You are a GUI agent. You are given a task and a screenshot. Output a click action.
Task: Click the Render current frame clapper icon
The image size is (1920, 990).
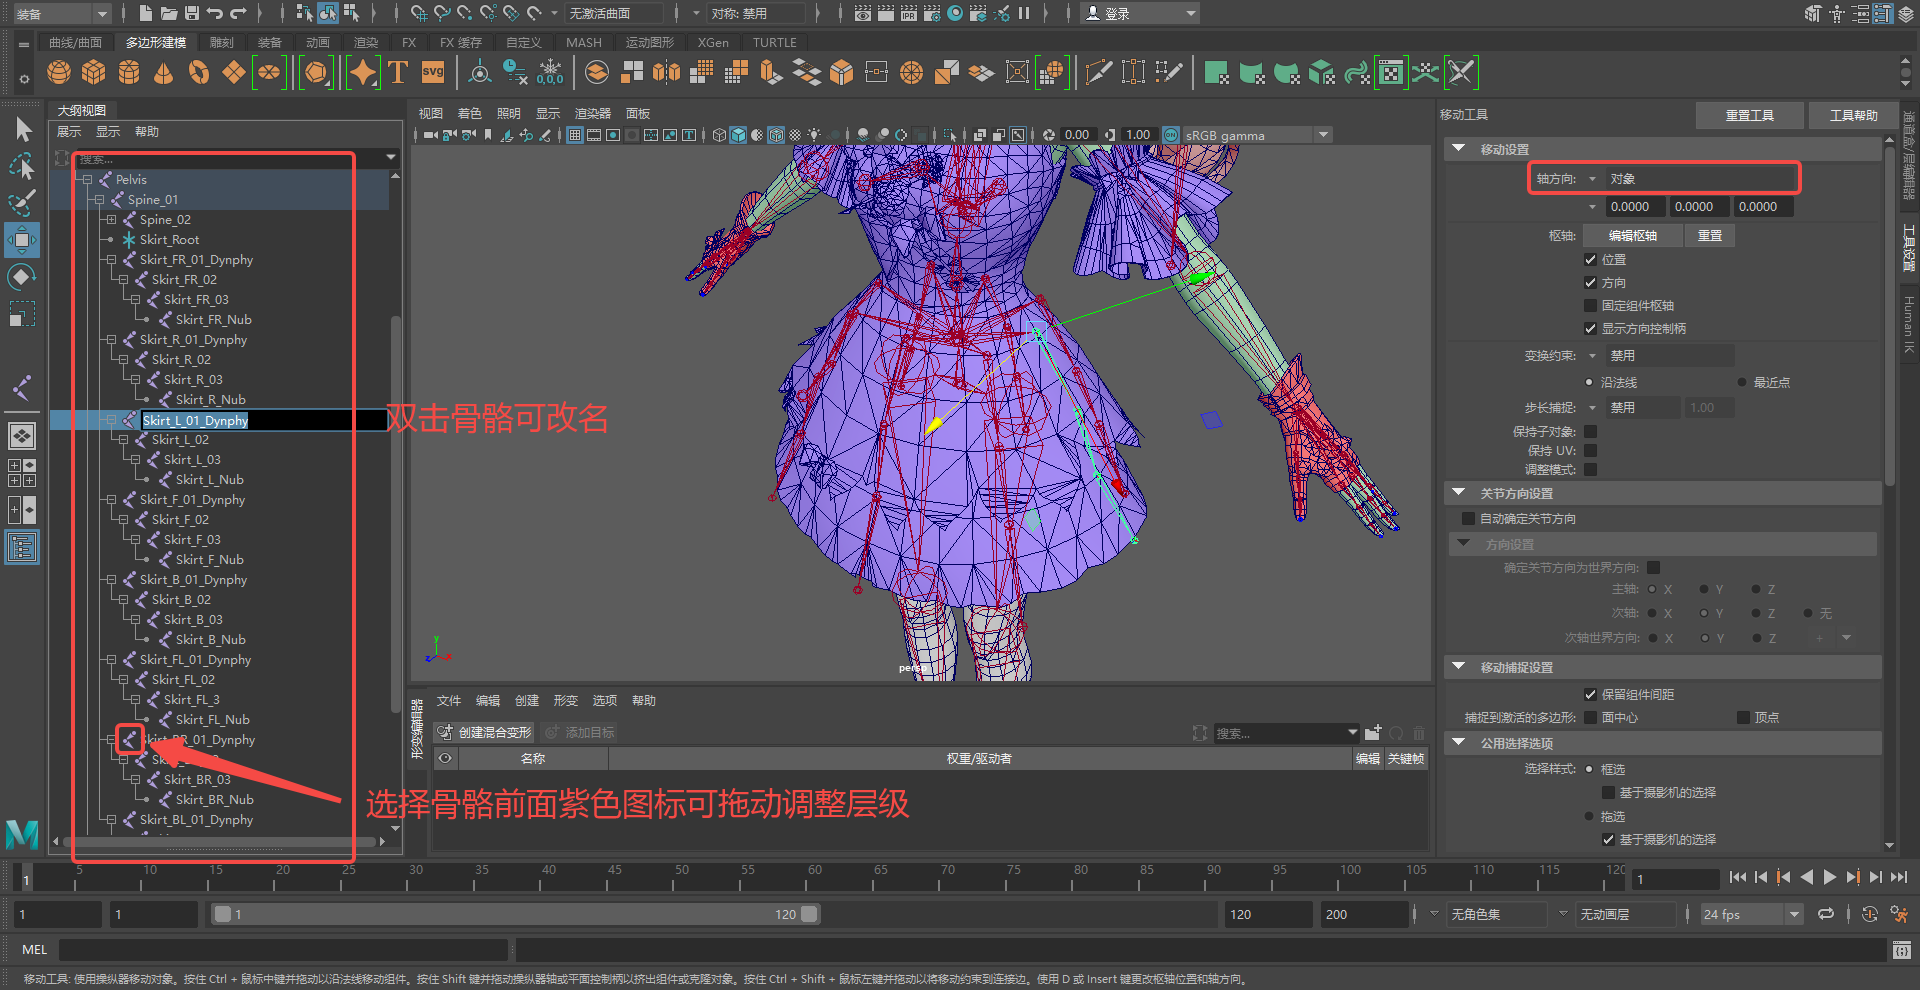pos(886,13)
